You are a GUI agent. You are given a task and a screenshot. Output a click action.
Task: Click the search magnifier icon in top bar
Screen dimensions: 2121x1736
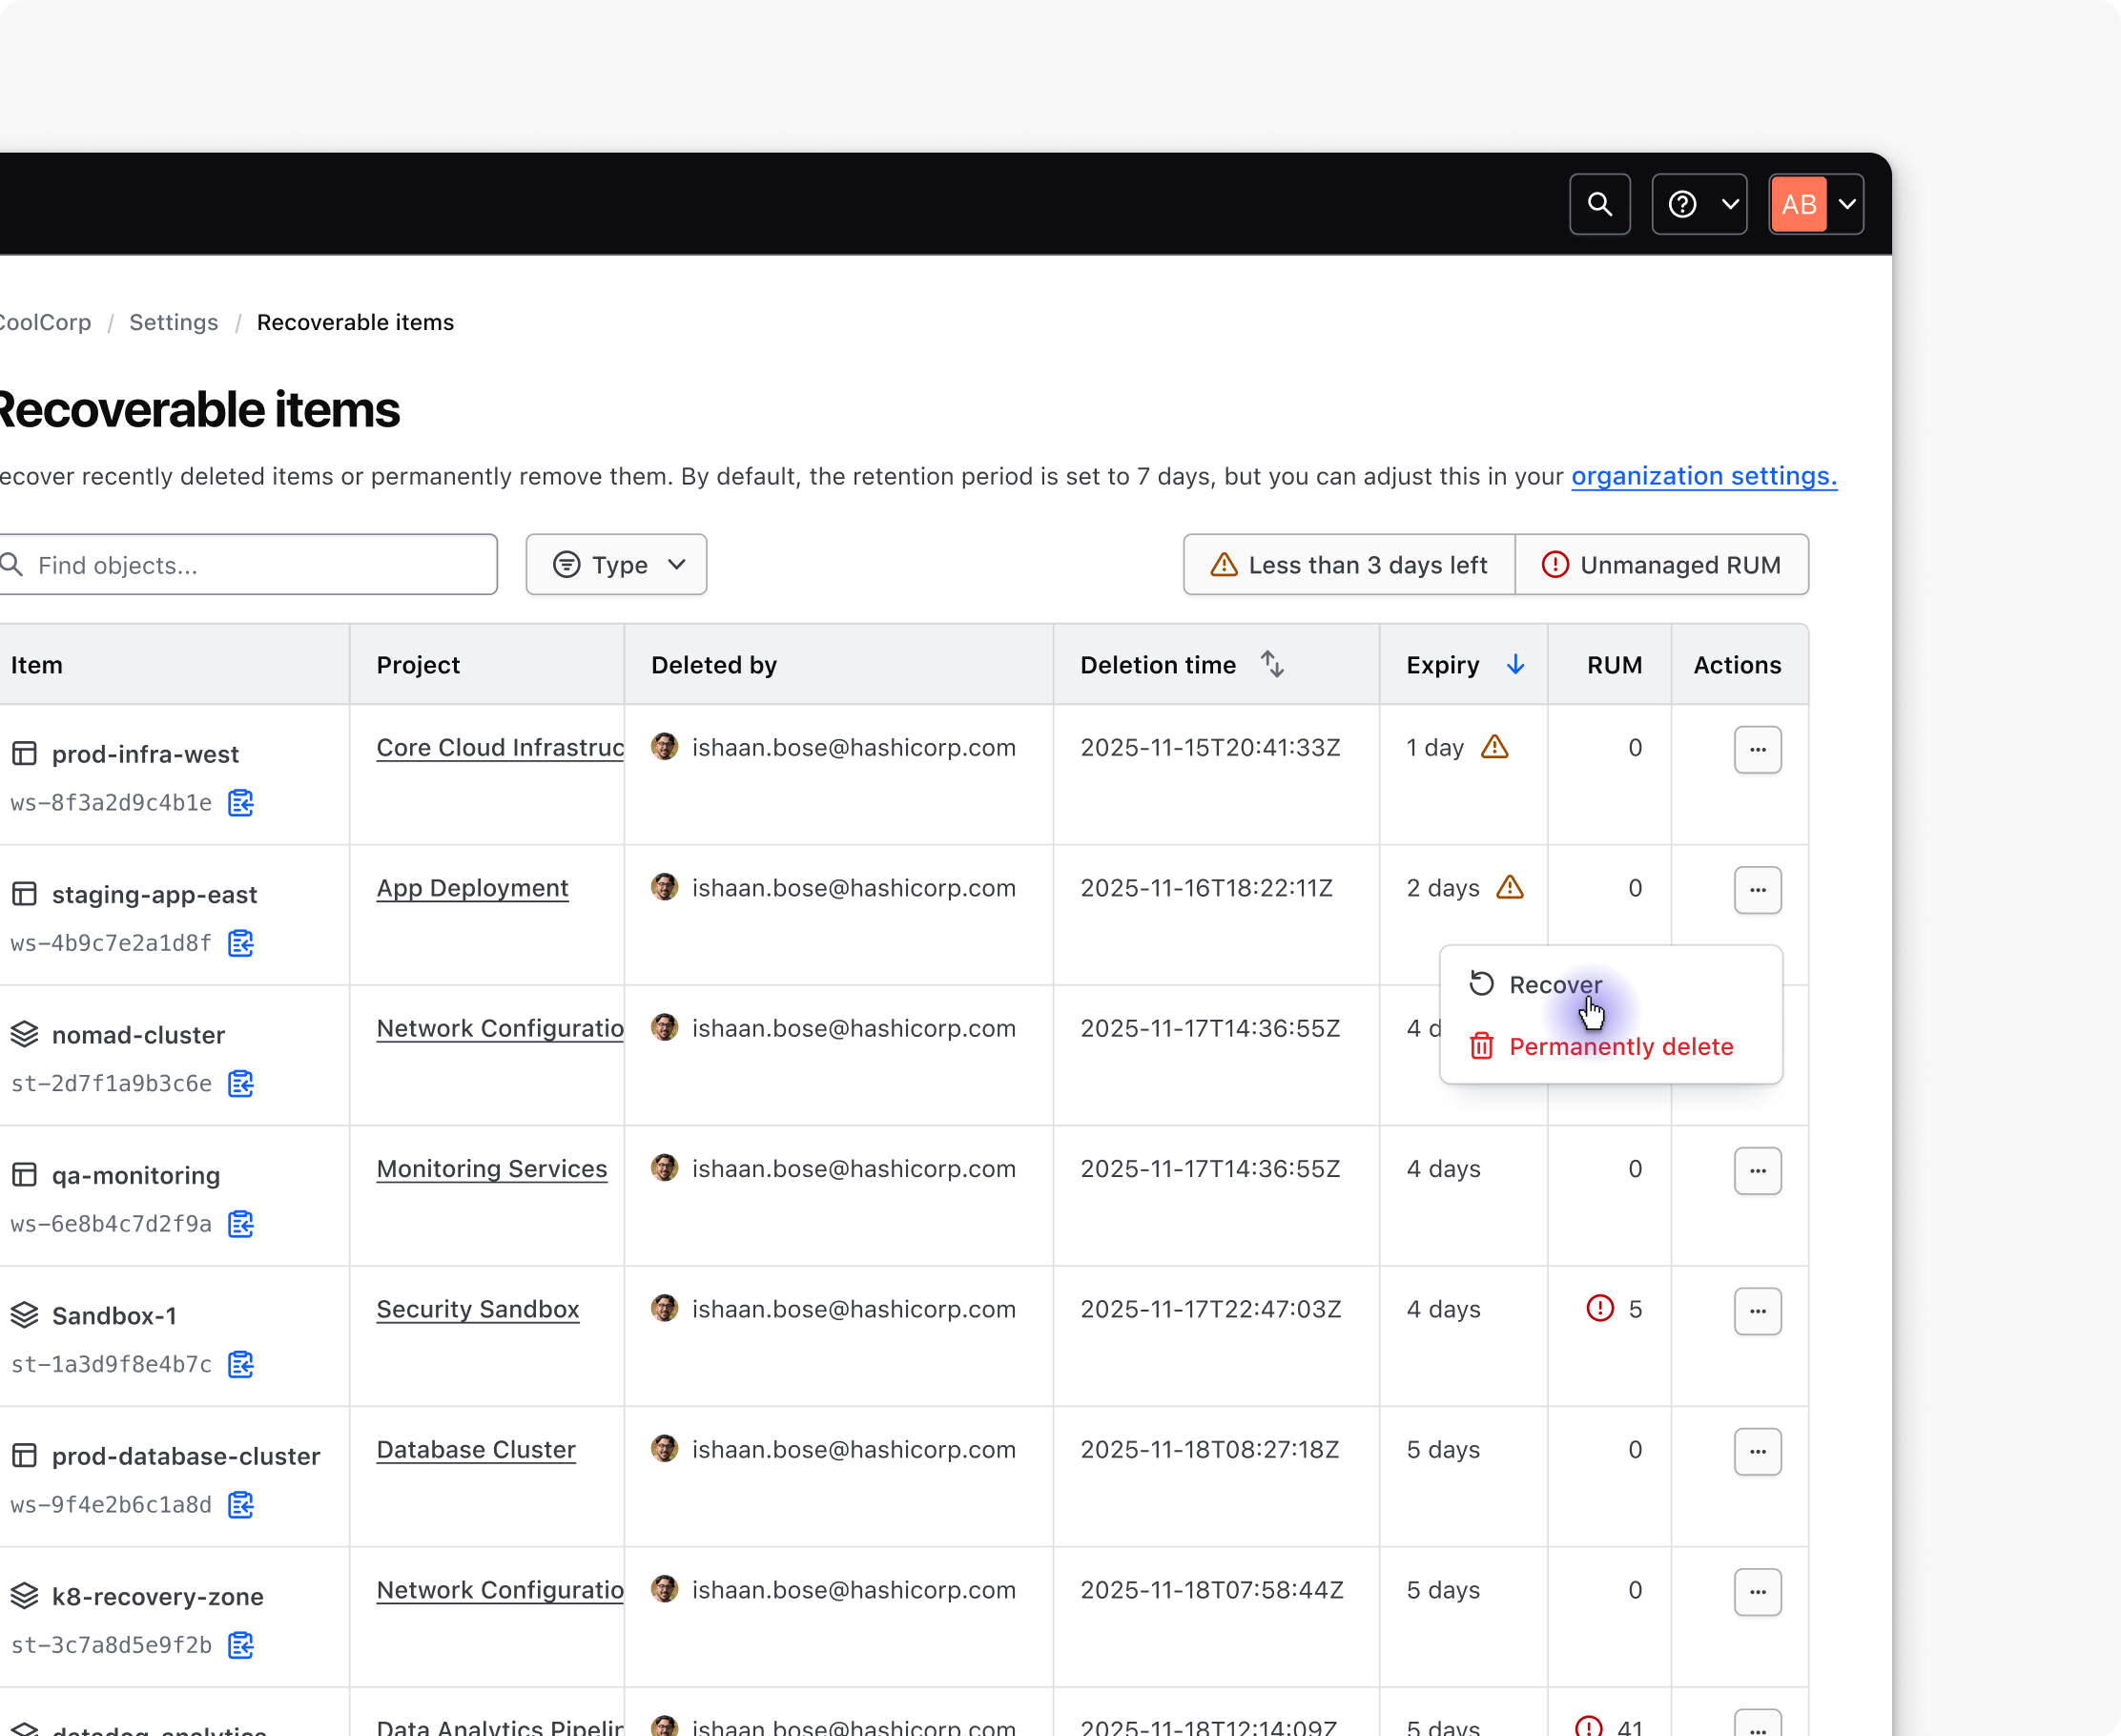[1599, 204]
